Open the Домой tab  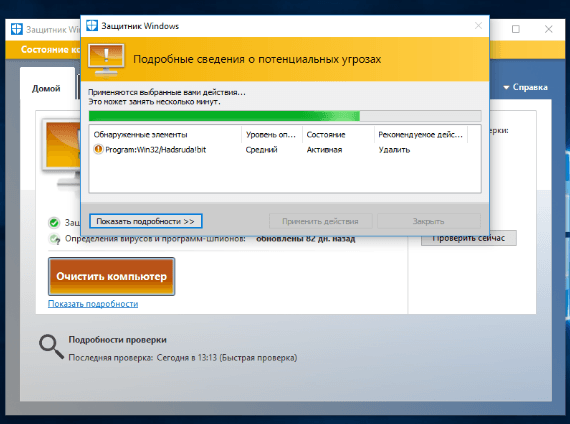[x=46, y=88]
